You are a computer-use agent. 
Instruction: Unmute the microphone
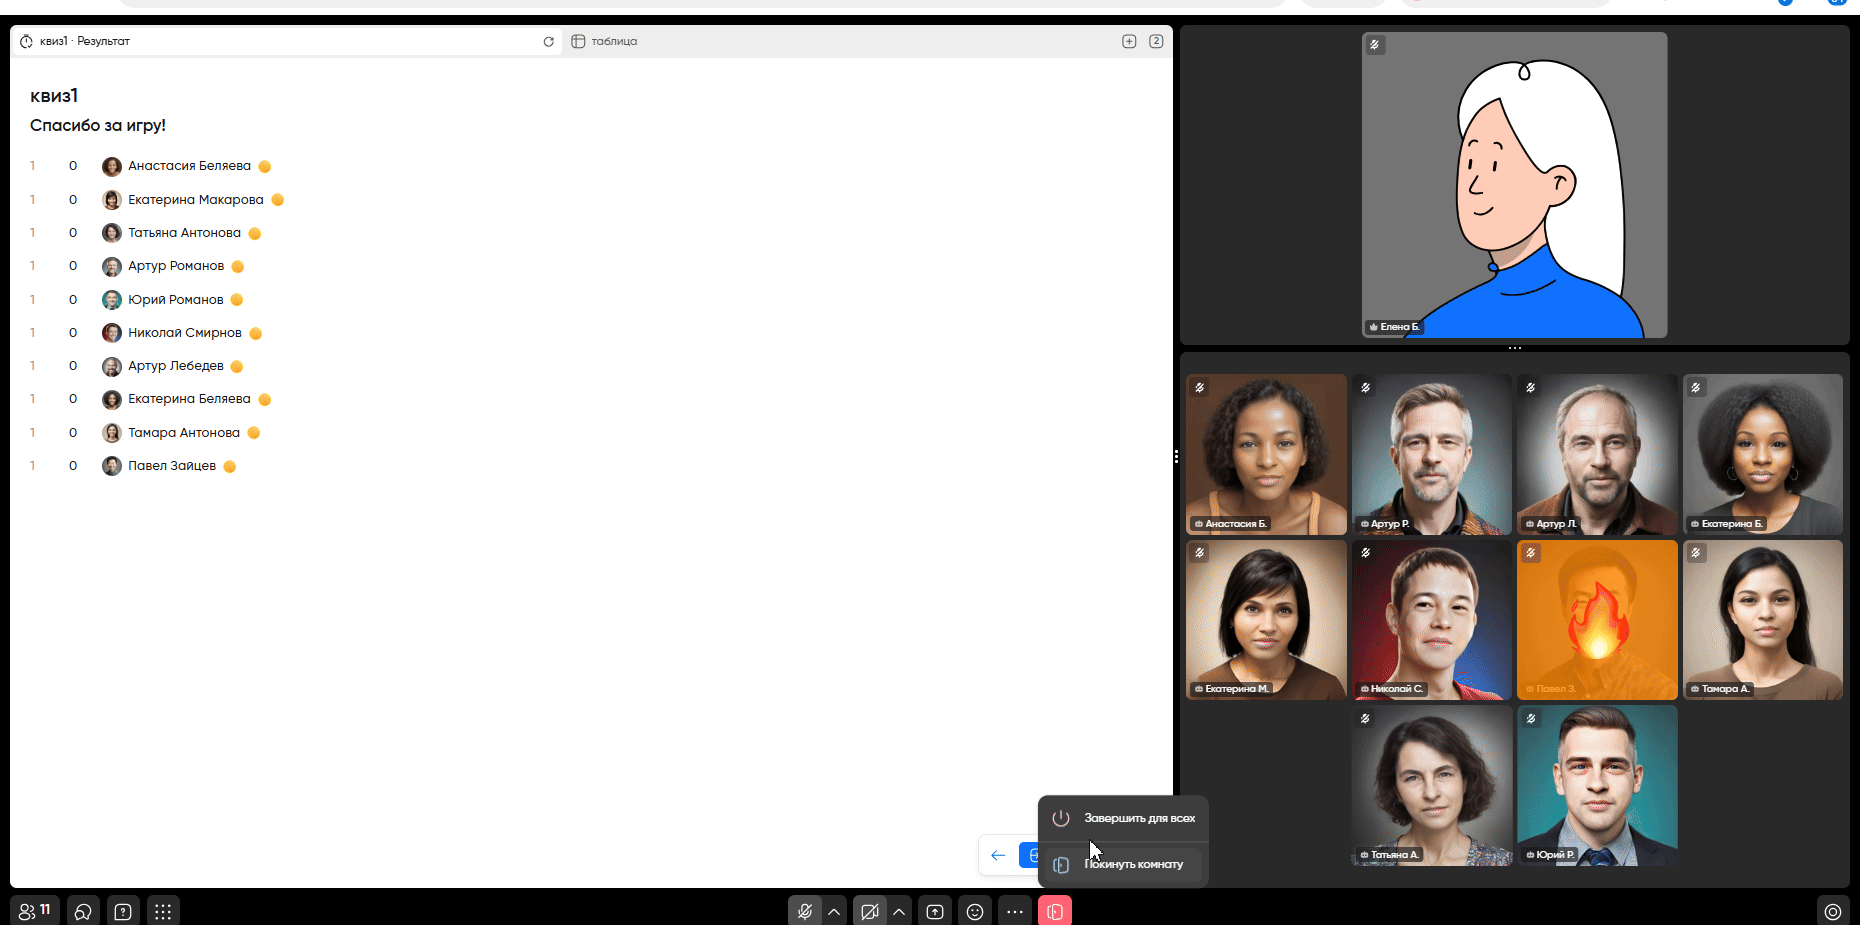(805, 911)
